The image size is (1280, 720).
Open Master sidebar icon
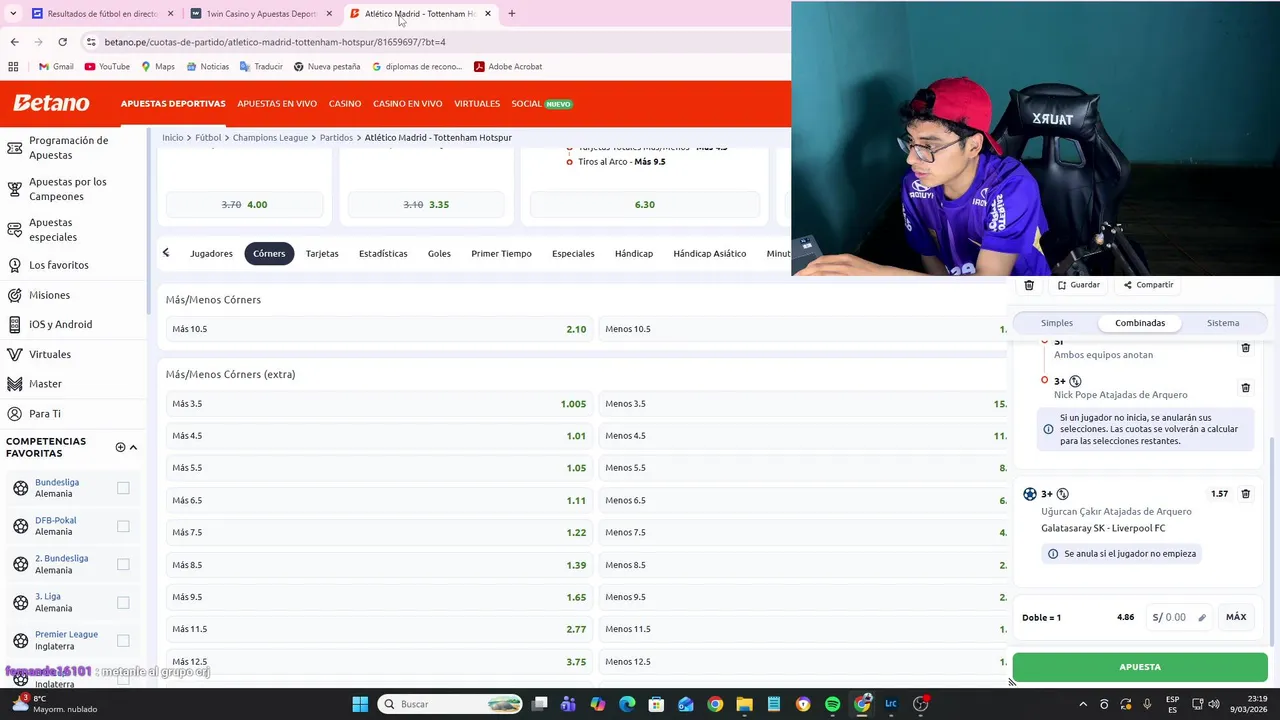[x=14, y=384]
